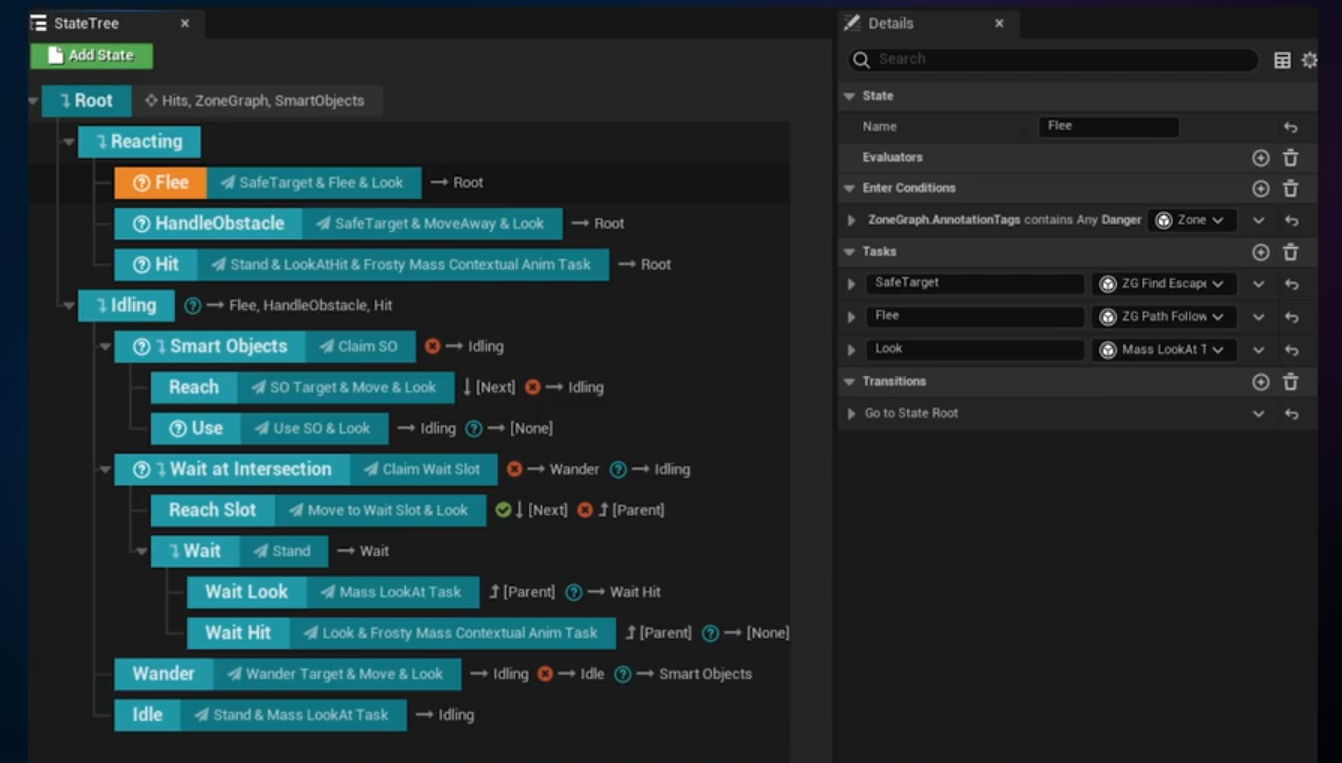Remove all Enter Conditions

click(x=1290, y=188)
